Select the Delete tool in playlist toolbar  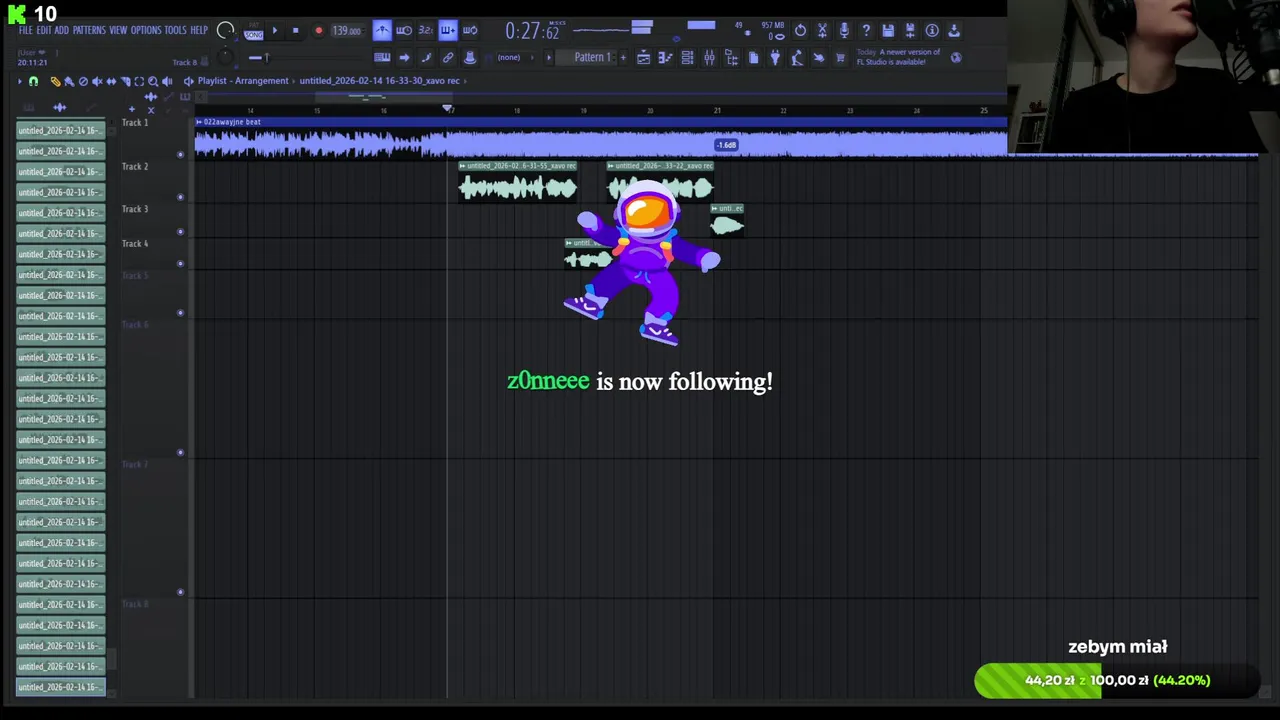pos(83,82)
